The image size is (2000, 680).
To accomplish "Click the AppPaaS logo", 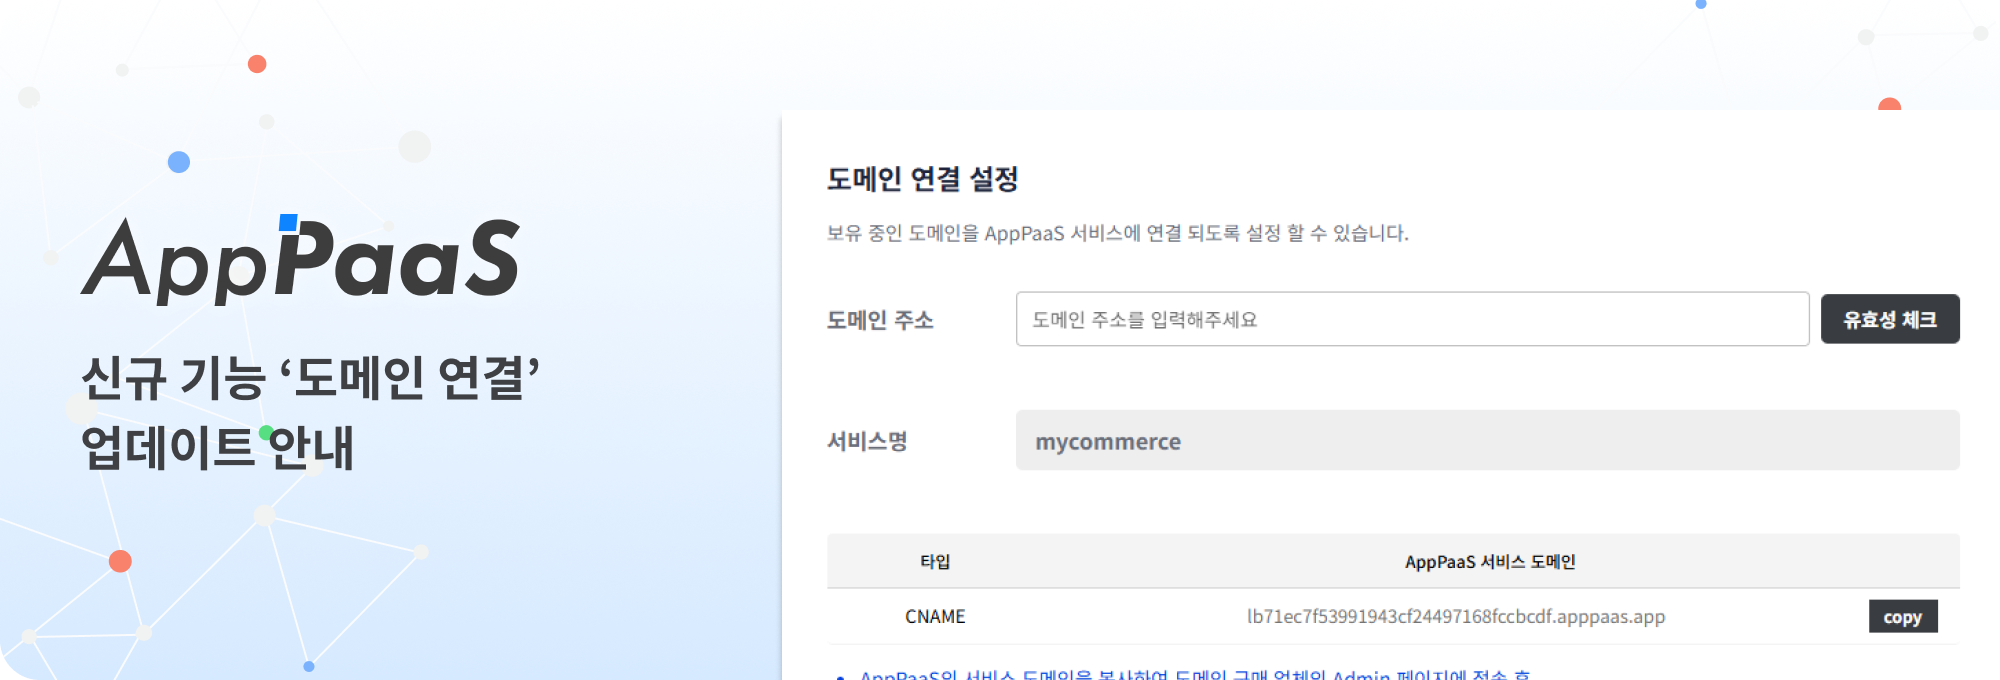I will (301, 258).
